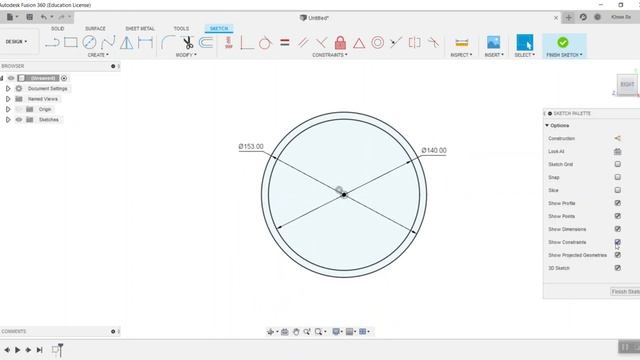Open the Modify panel dropdown

click(186, 55)
